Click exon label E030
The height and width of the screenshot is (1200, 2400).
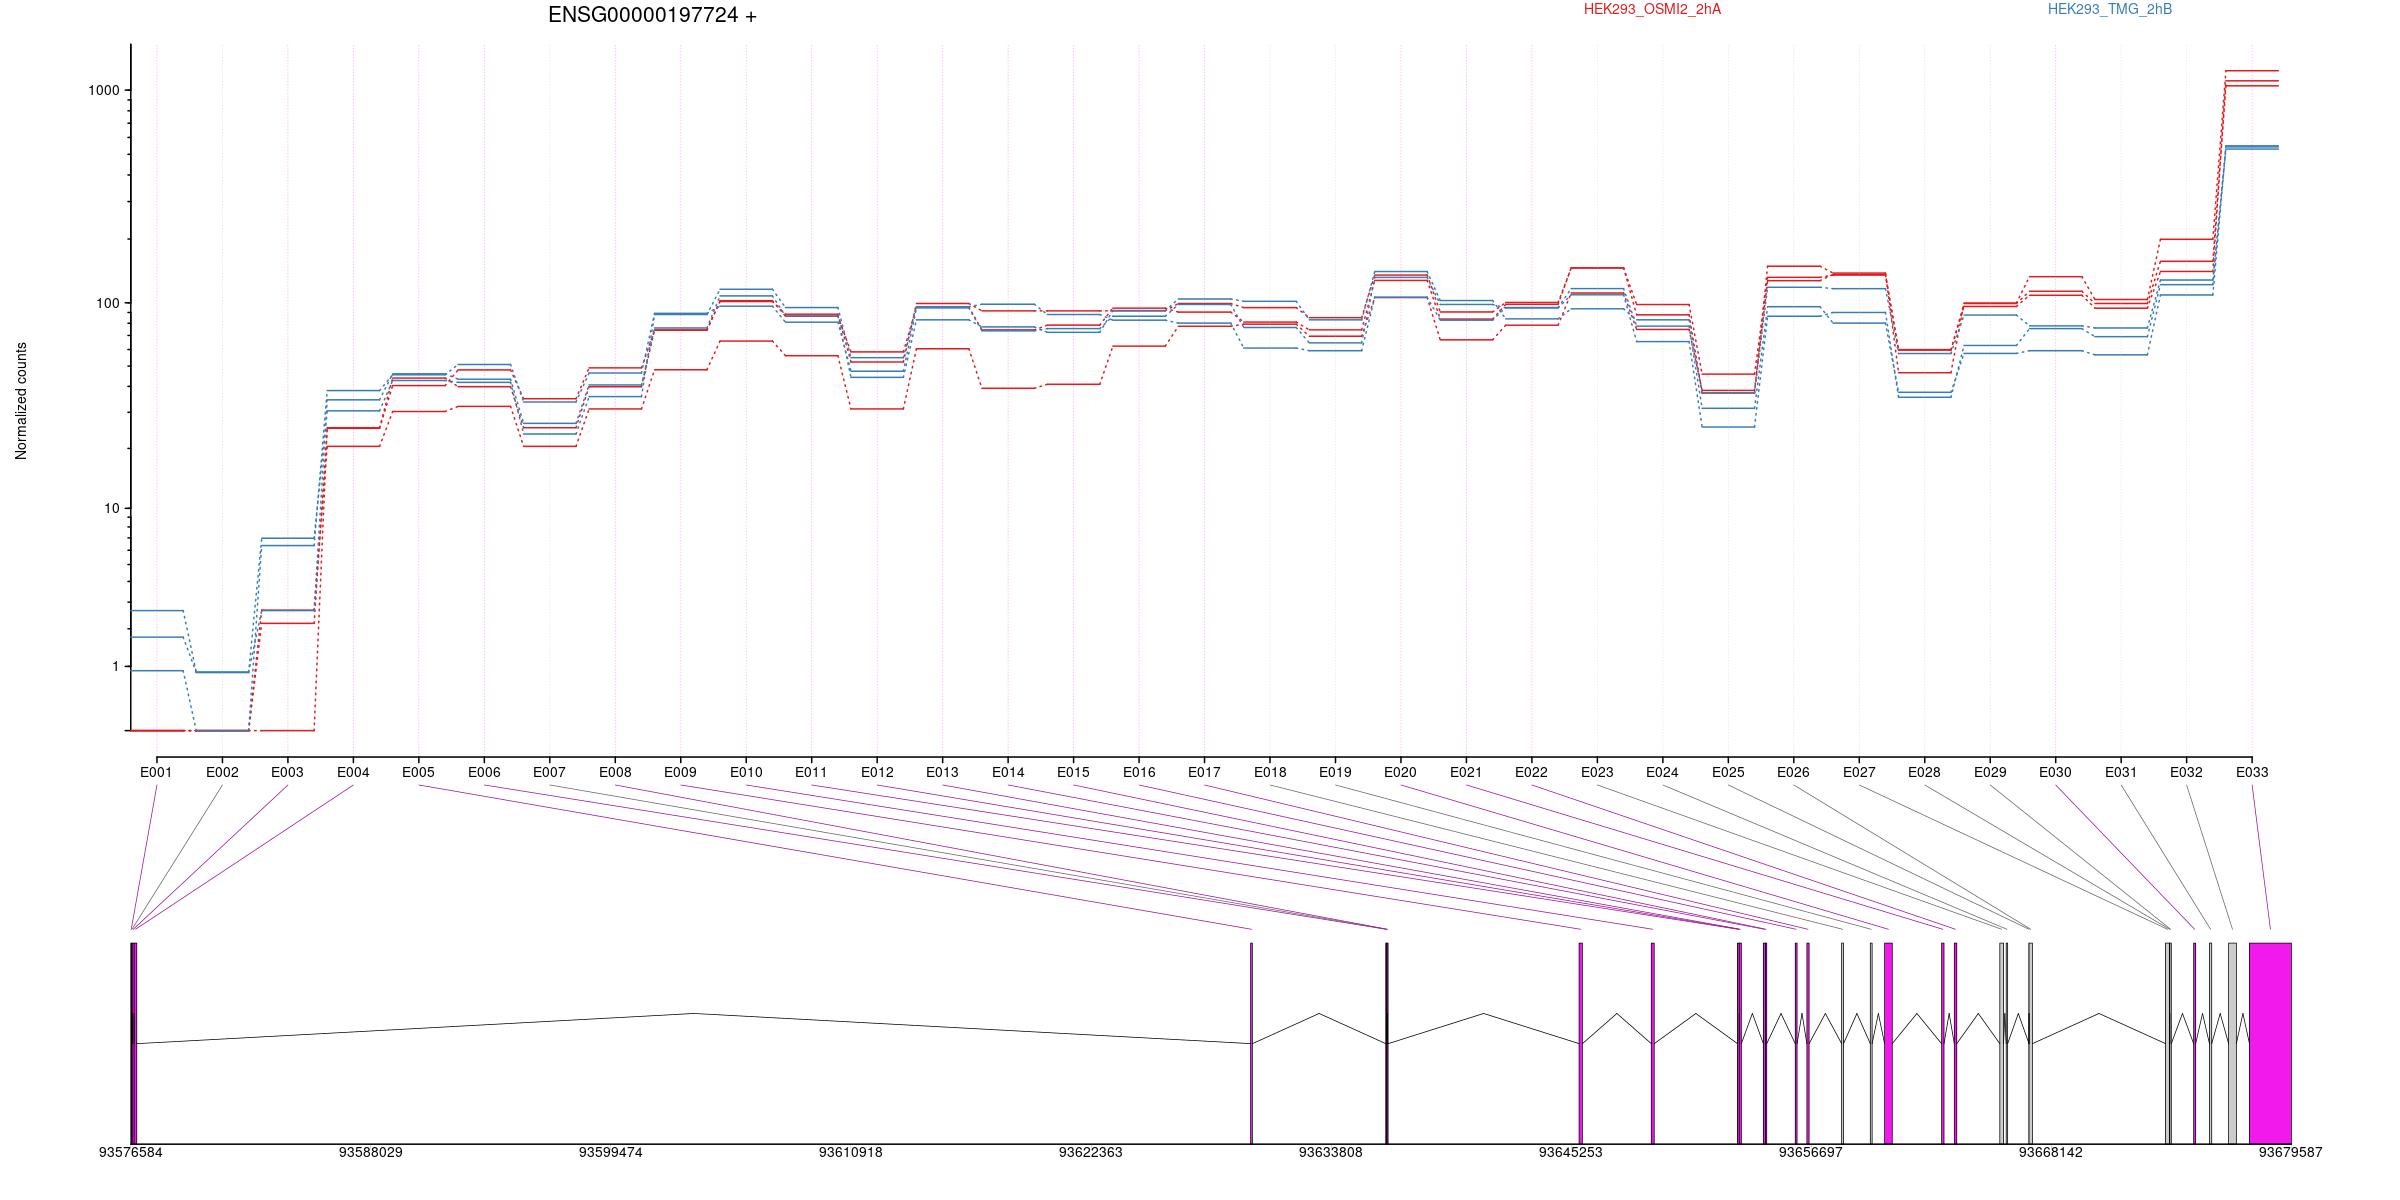pyautogui.click(x=2055, y=772)
